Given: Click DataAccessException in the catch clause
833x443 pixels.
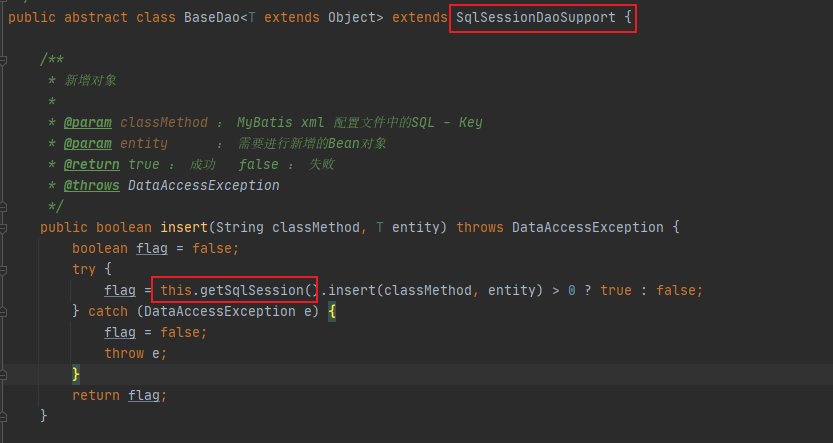Looking at the screenshot, I should (219, 311).
